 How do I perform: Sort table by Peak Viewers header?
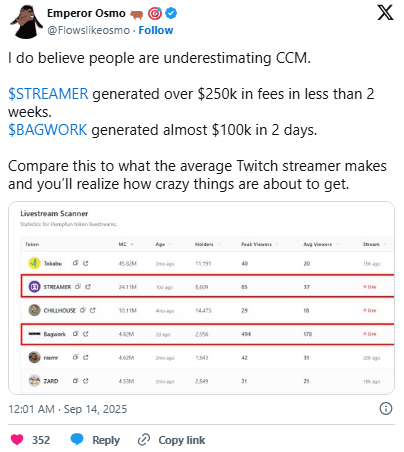pyautogui.click(x=256, y=244)
